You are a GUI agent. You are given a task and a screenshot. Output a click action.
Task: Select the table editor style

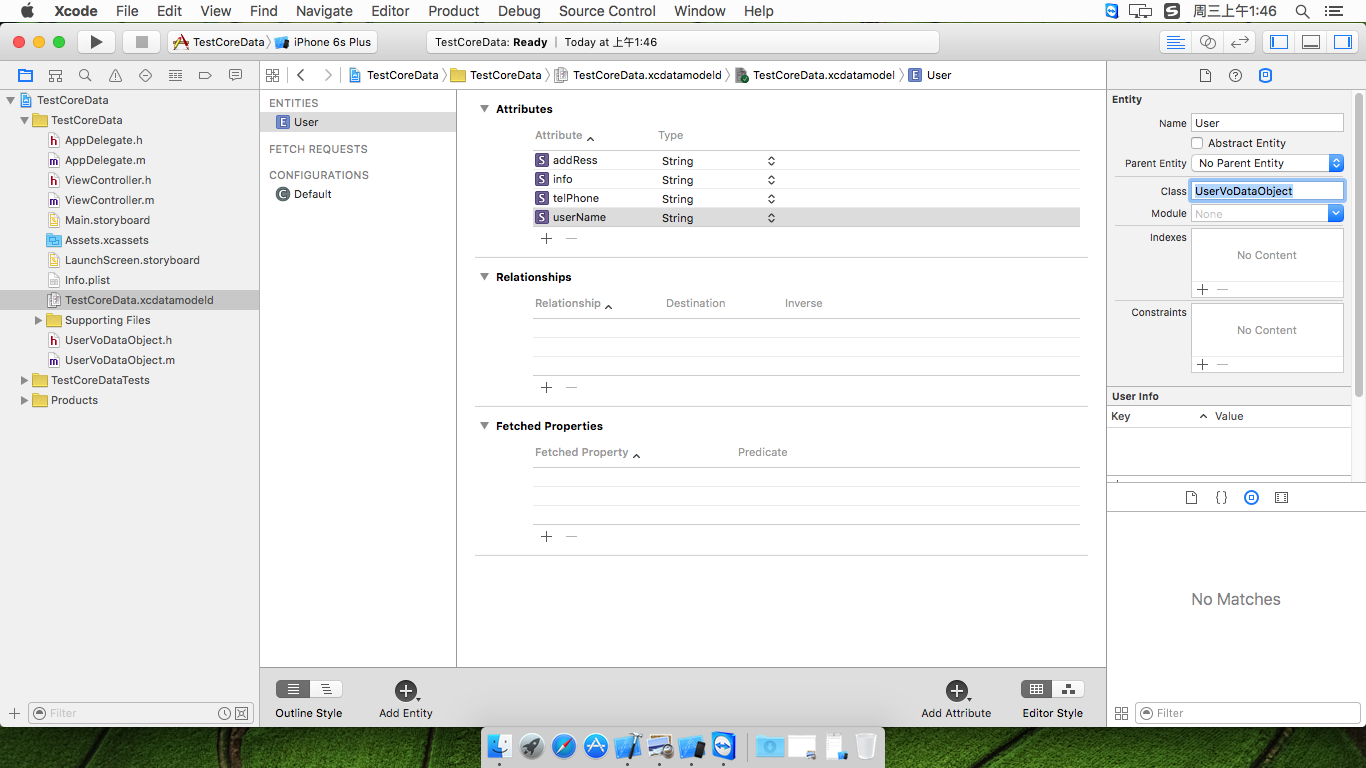click(1036, 689)
